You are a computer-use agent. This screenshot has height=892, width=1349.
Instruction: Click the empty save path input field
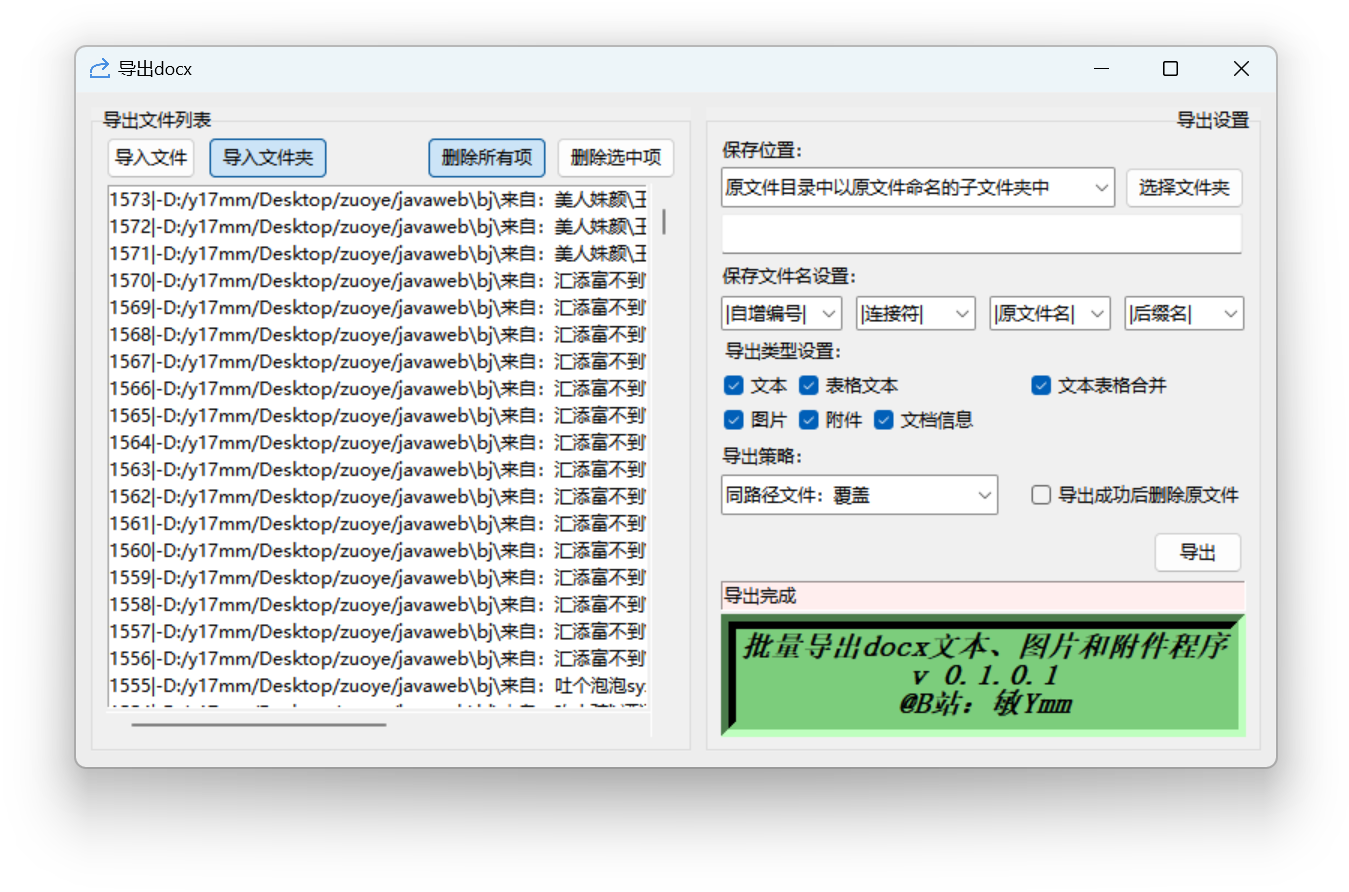point(981,234)
